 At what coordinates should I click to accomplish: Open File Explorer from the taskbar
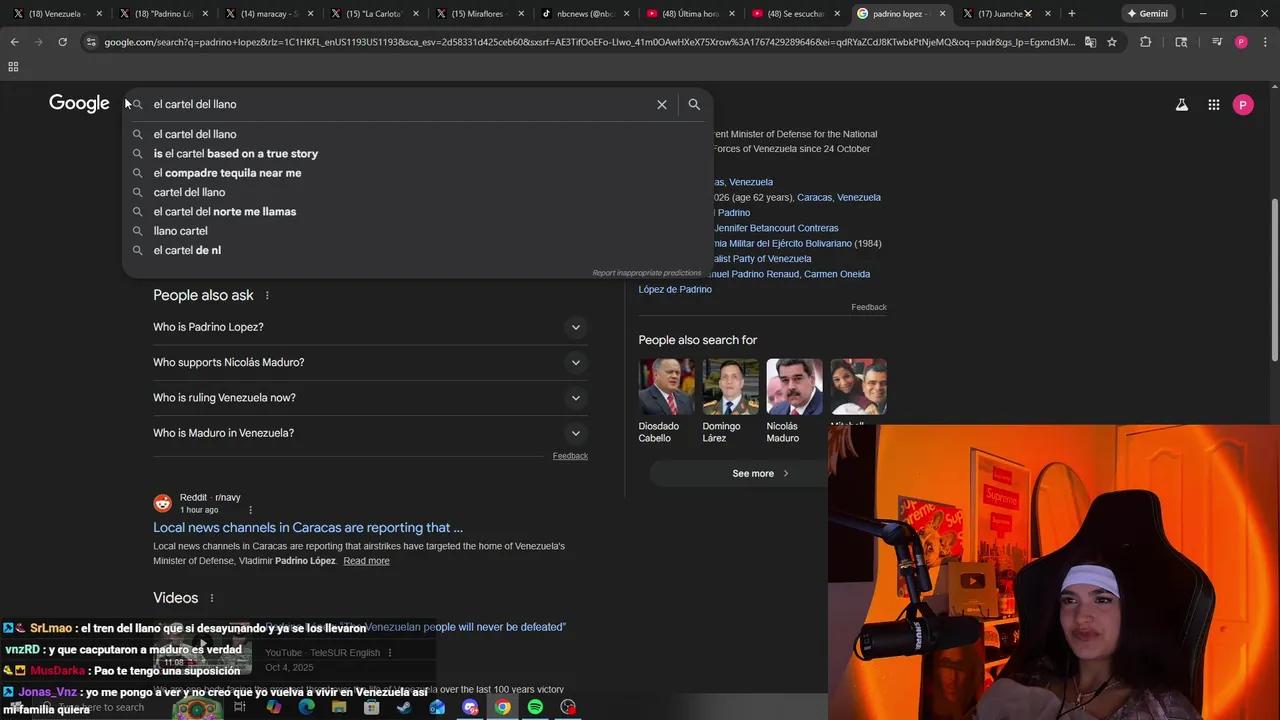(x=339, y=707)
